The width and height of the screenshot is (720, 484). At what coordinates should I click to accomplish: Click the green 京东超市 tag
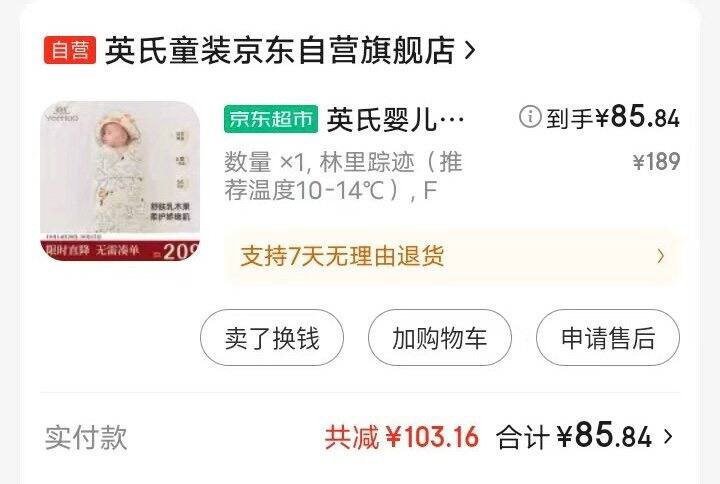coord(271,119)
